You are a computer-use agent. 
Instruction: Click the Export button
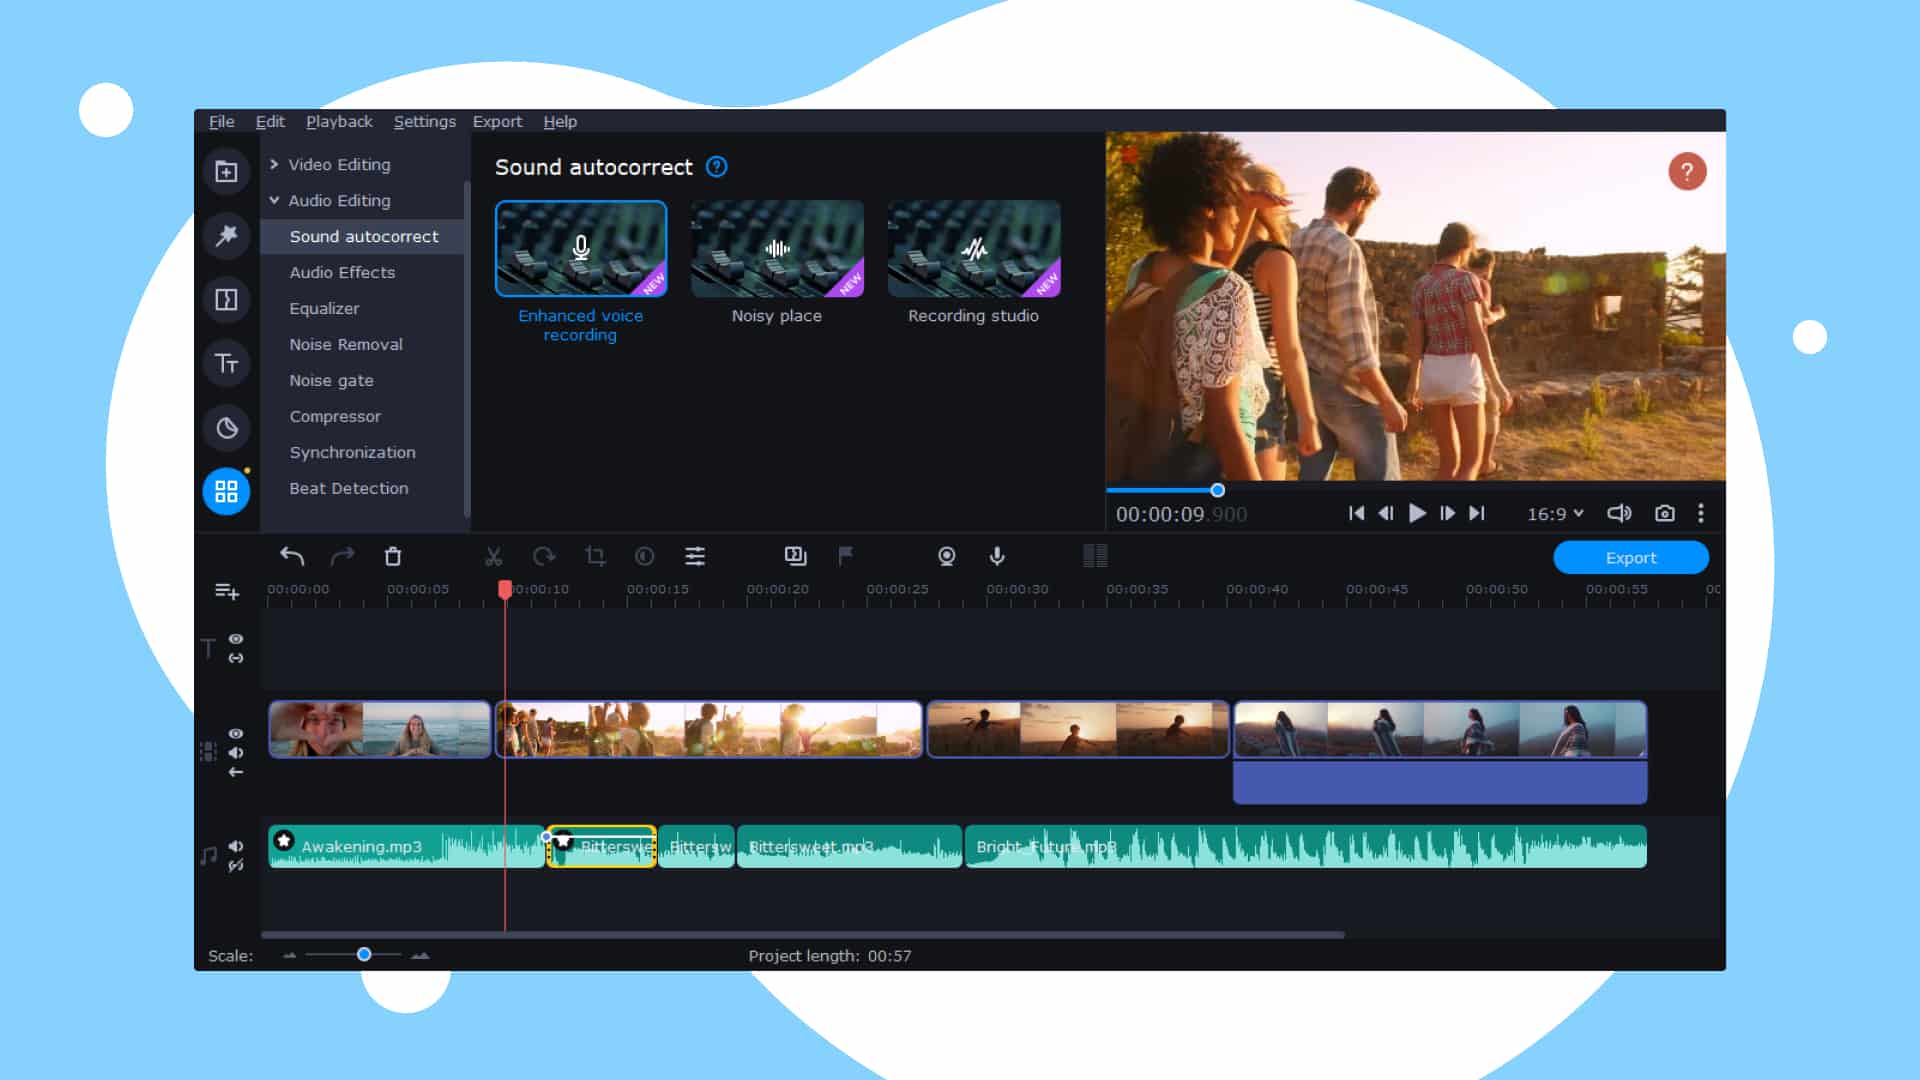pos(1631,557)
